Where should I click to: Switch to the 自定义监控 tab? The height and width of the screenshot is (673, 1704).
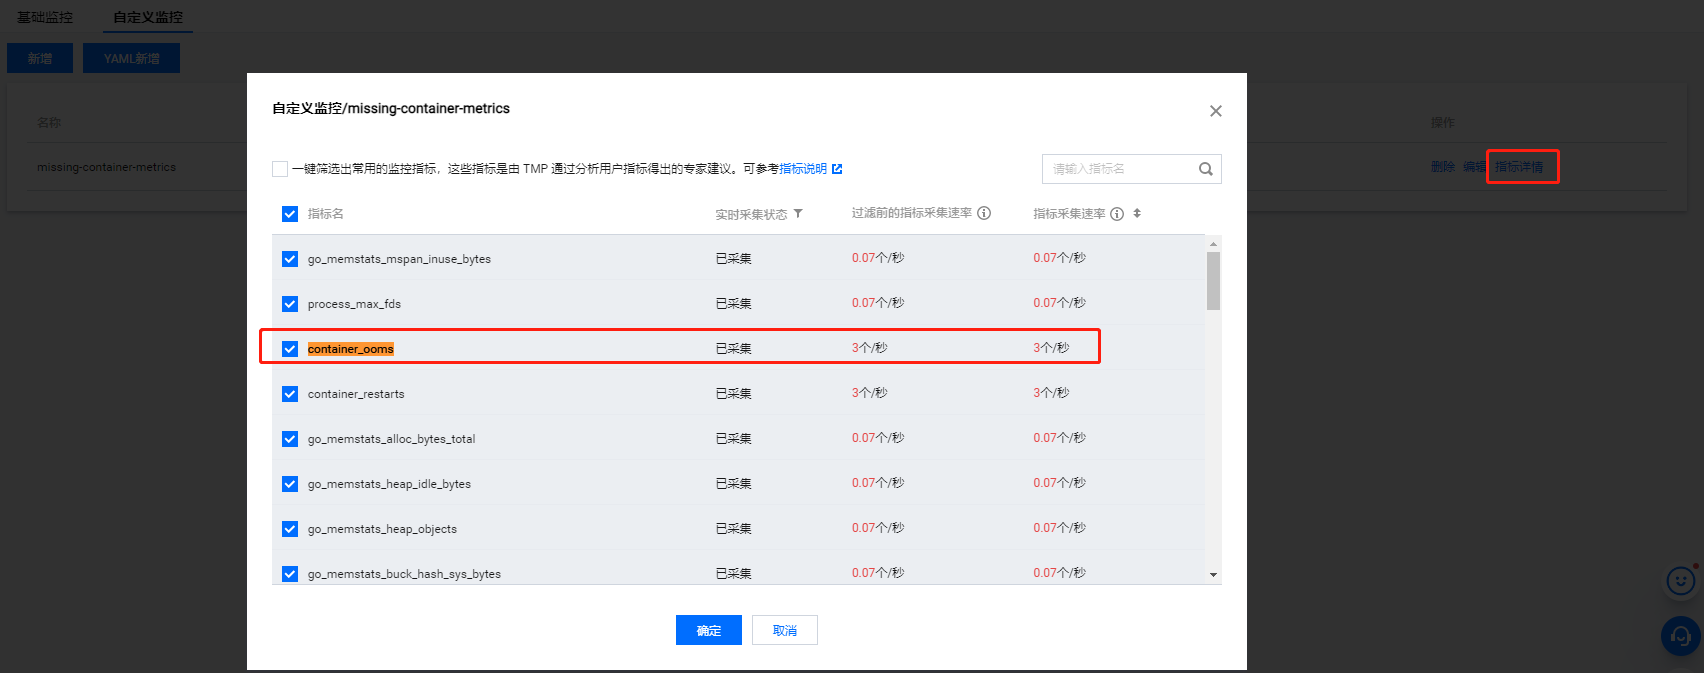[x=148, y=17]
